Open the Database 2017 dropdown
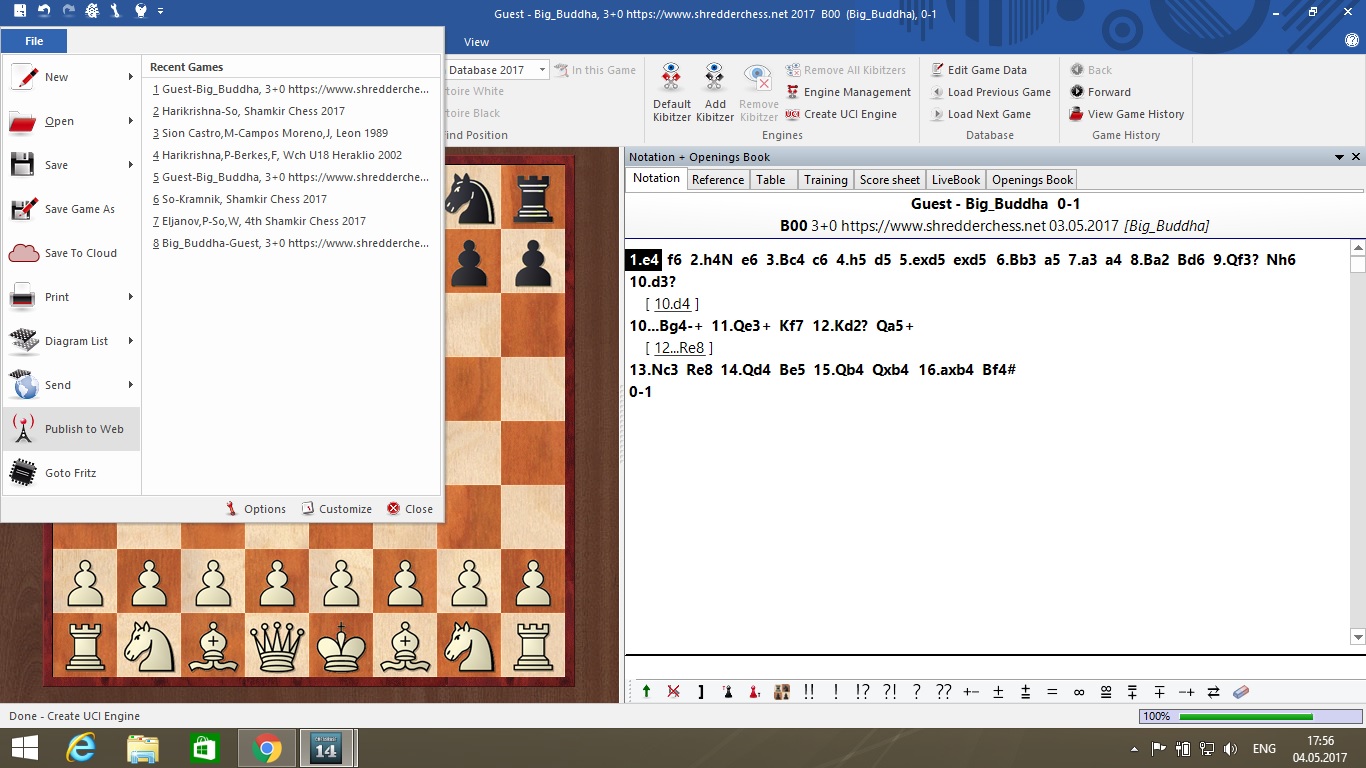 click(x=543, y=70)
